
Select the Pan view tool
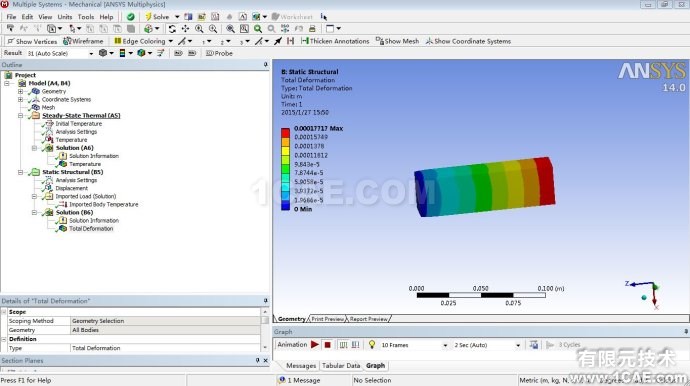pos(185,29)
